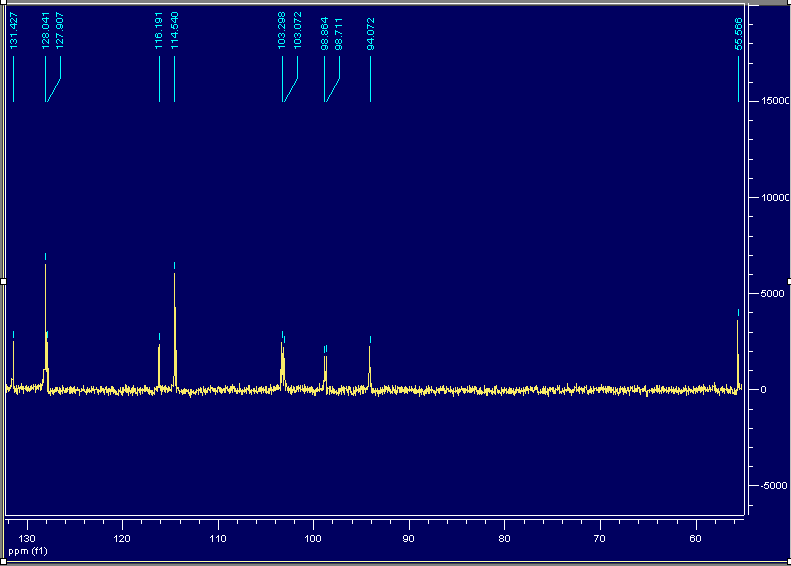Viewport: 791px width, 566px height.
Task: Select the 128.041 peak label
Action: pyautogui.click(x=45, y=31)
